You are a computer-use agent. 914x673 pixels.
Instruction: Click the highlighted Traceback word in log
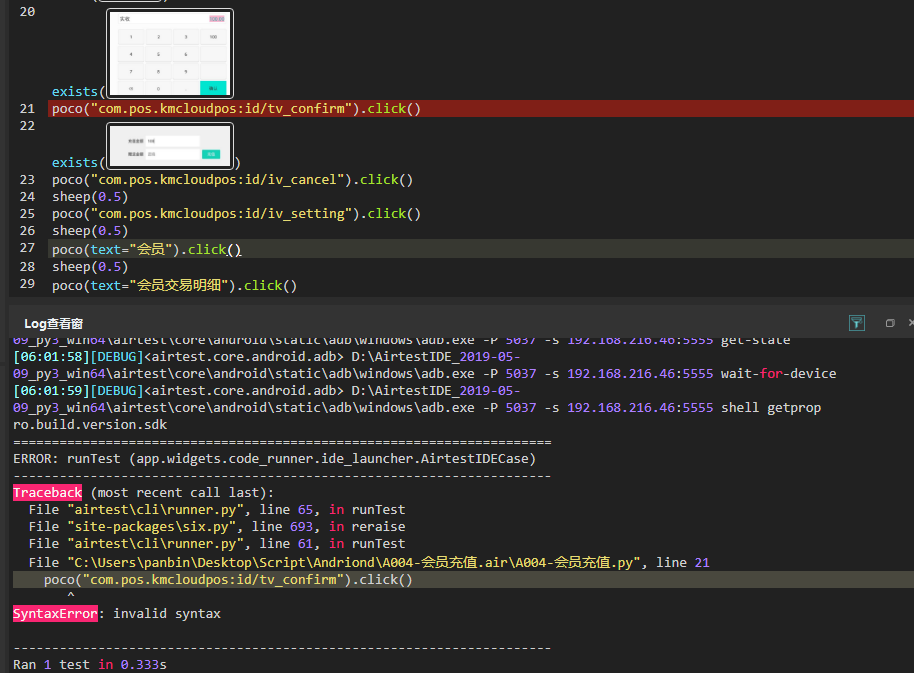(47, 492)
